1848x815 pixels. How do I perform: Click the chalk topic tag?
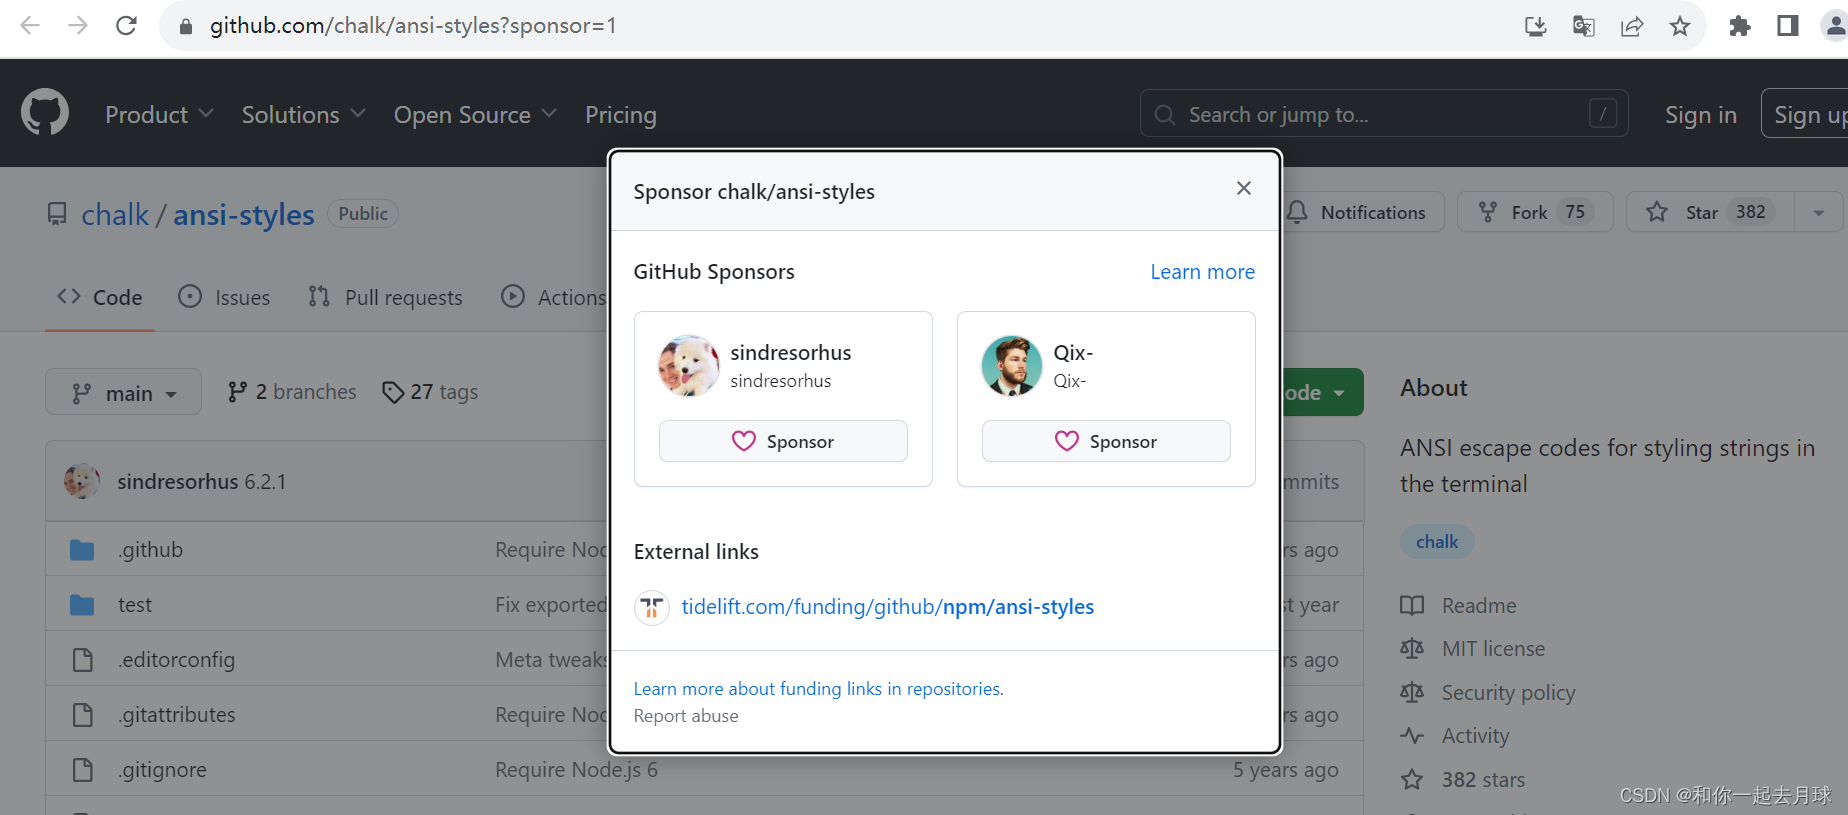click(1437, 542)
